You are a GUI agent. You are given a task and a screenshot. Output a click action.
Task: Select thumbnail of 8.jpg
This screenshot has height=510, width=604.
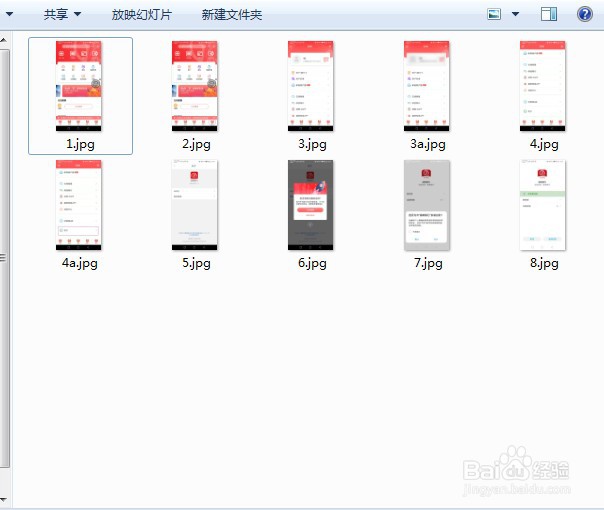[x=542, y=205]
